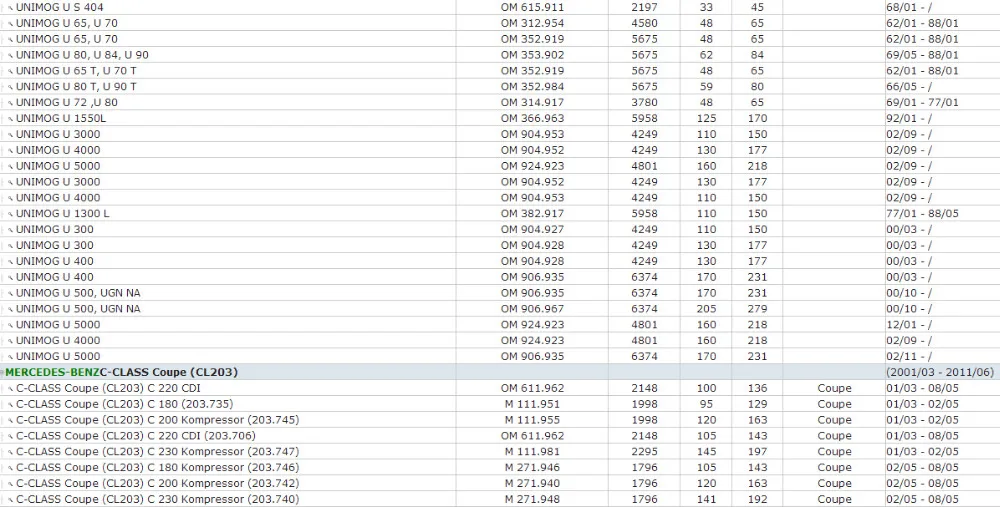
Task: Select C-CLASS Coupe C 200 Kompressor (203.745) entry
Action: point(158,420)
